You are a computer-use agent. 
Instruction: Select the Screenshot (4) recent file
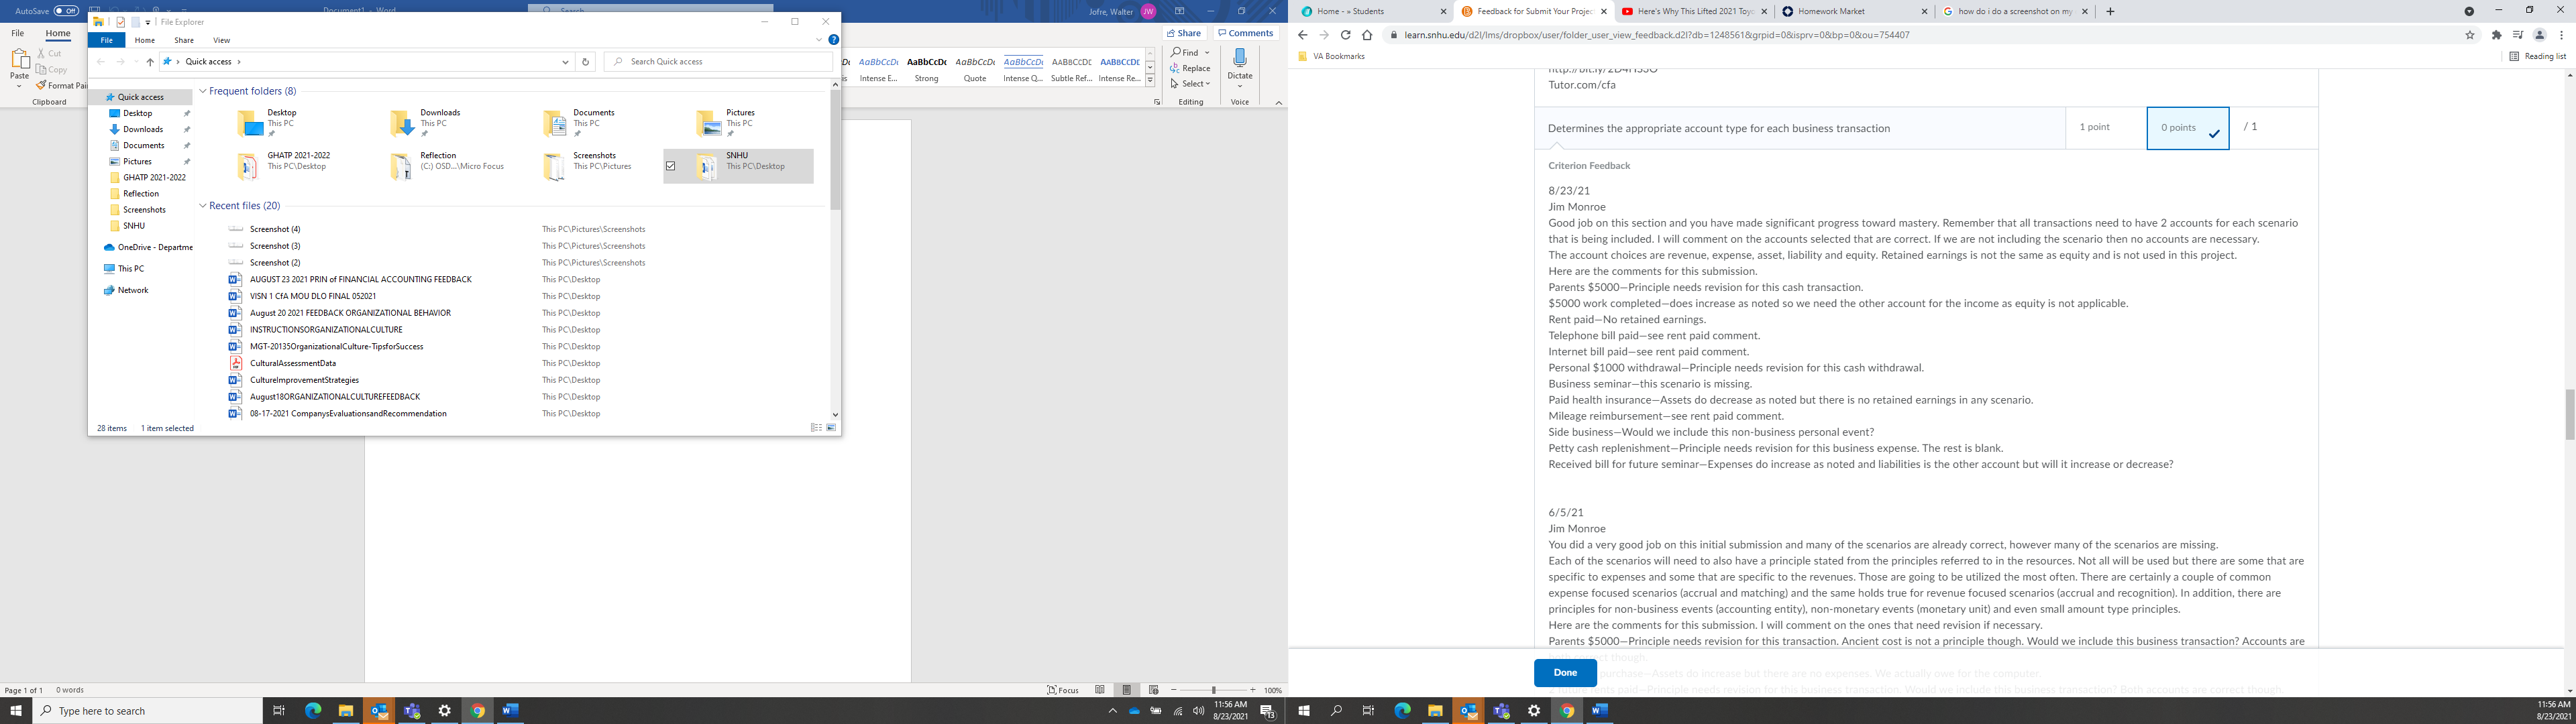[x=275, y=229]
